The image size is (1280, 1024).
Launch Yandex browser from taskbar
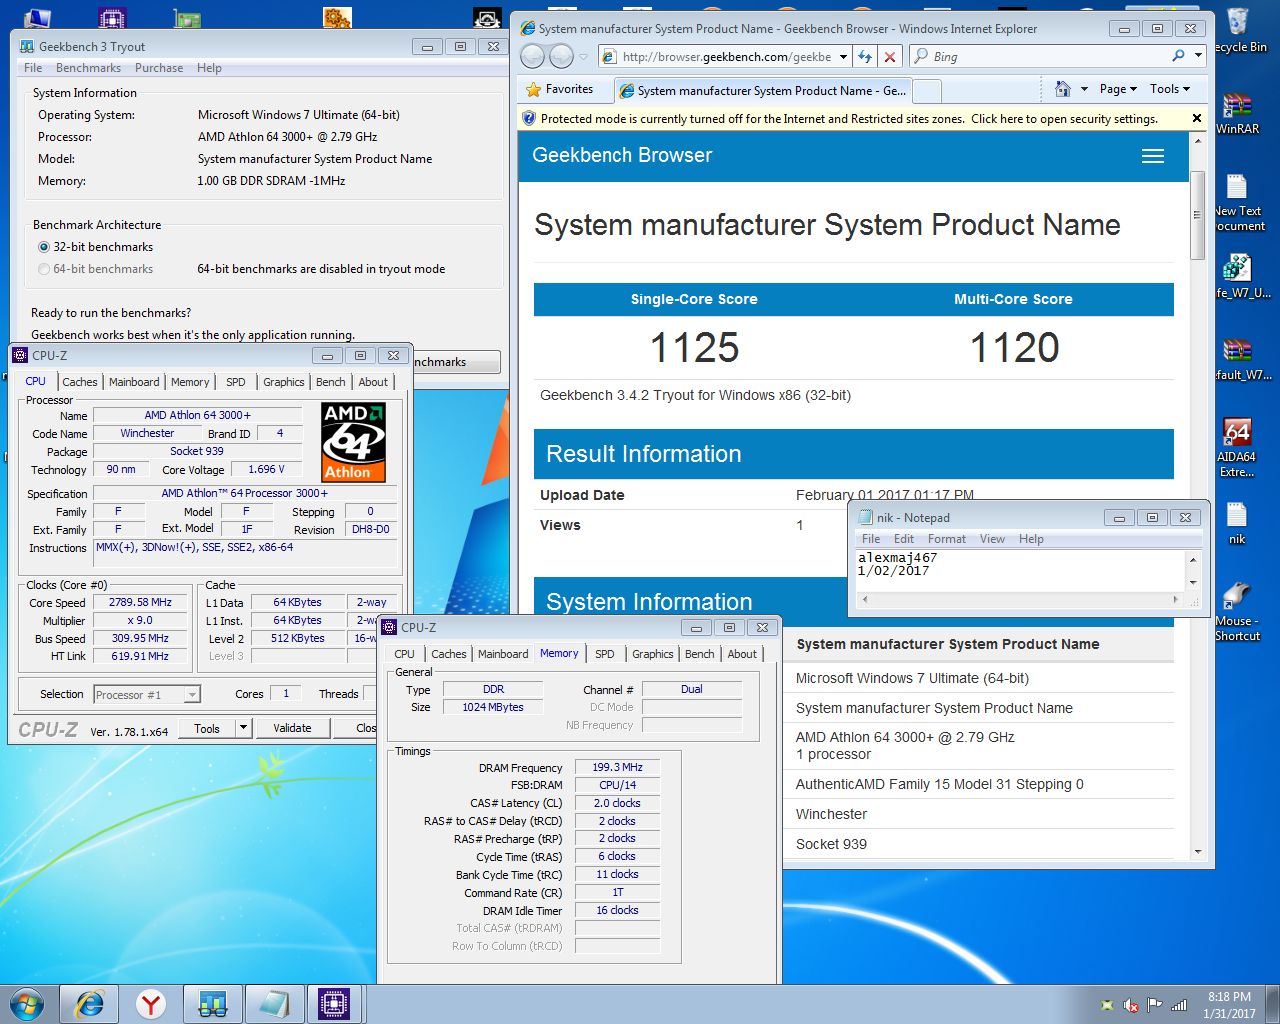tap(151, 1003)
